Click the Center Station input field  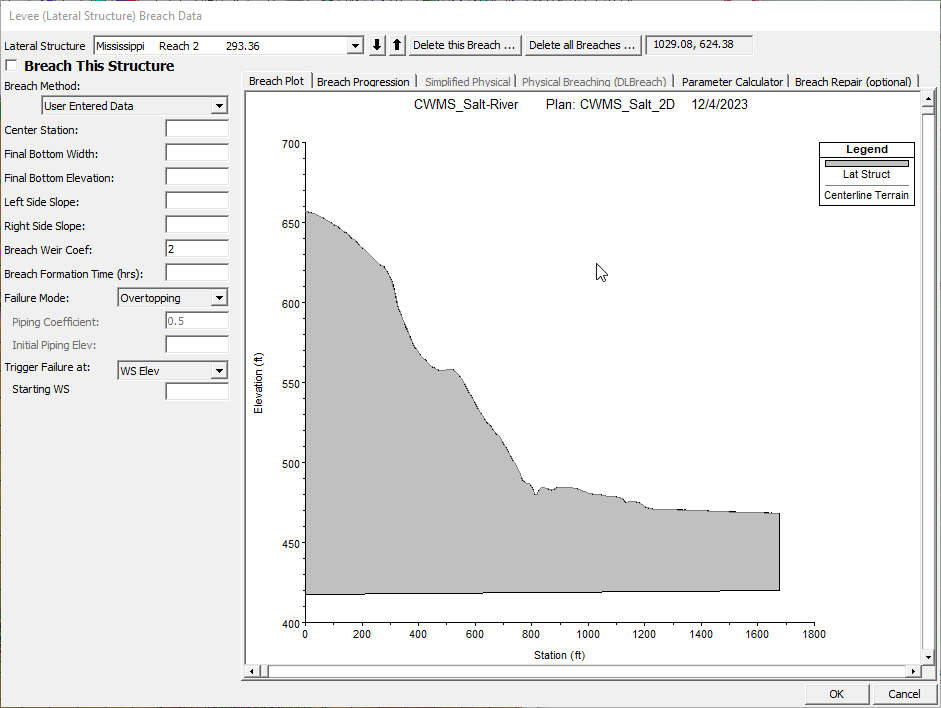tap(196, 128)
